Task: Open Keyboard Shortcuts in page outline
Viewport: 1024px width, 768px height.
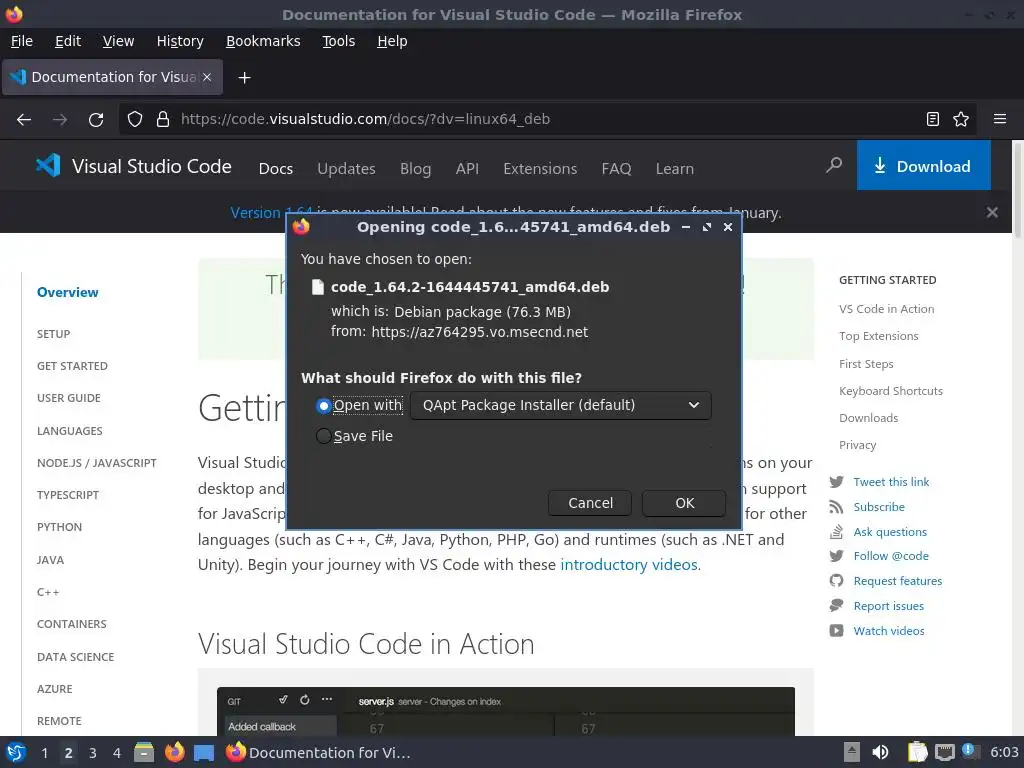Action: point(891,391)
